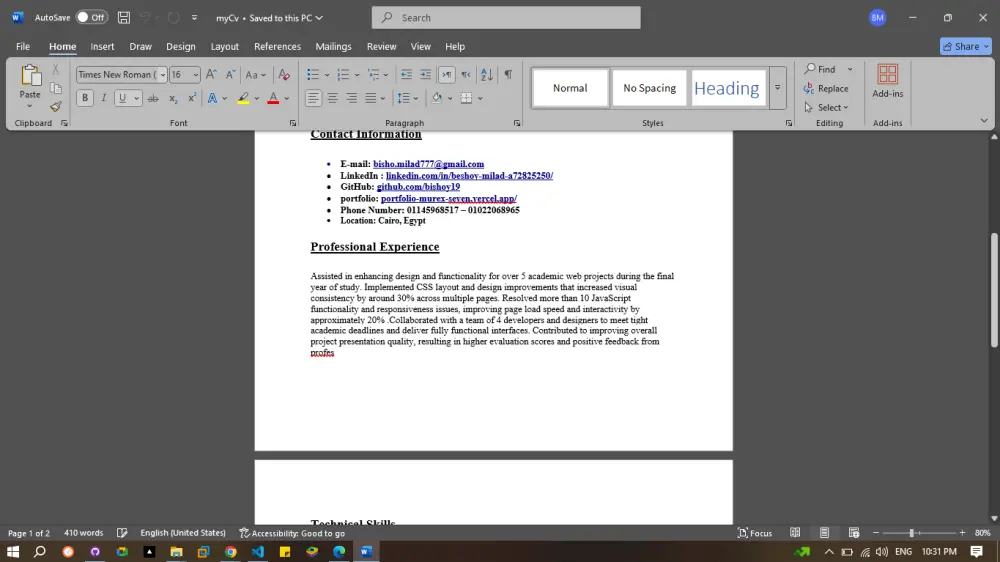Screen dimensions: 1000x562
Task: Click Replace in Editing group
Action: point(827,88)
